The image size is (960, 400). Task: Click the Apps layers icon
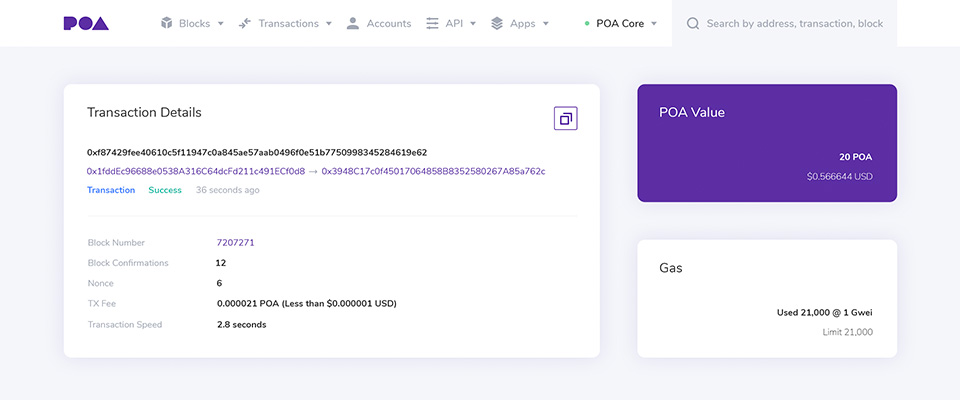(497, 23)
